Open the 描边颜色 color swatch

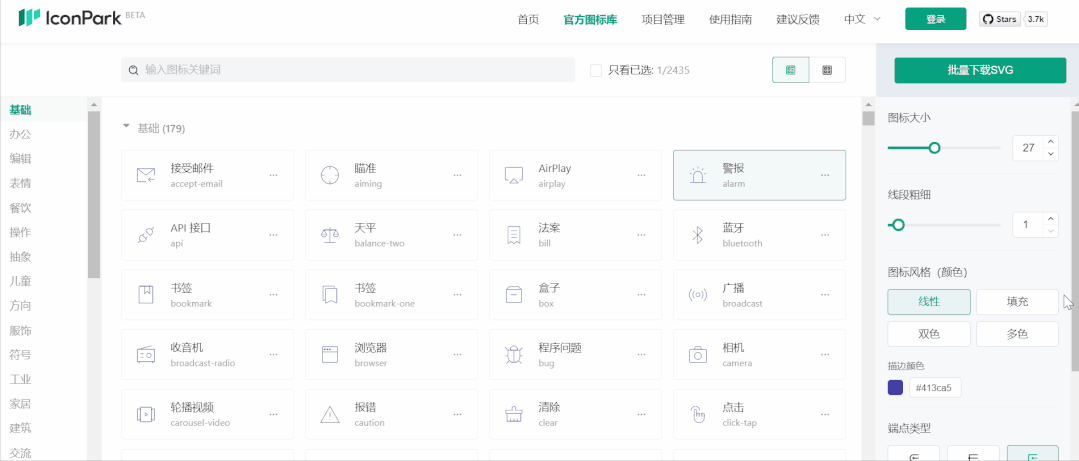(895, 387)
